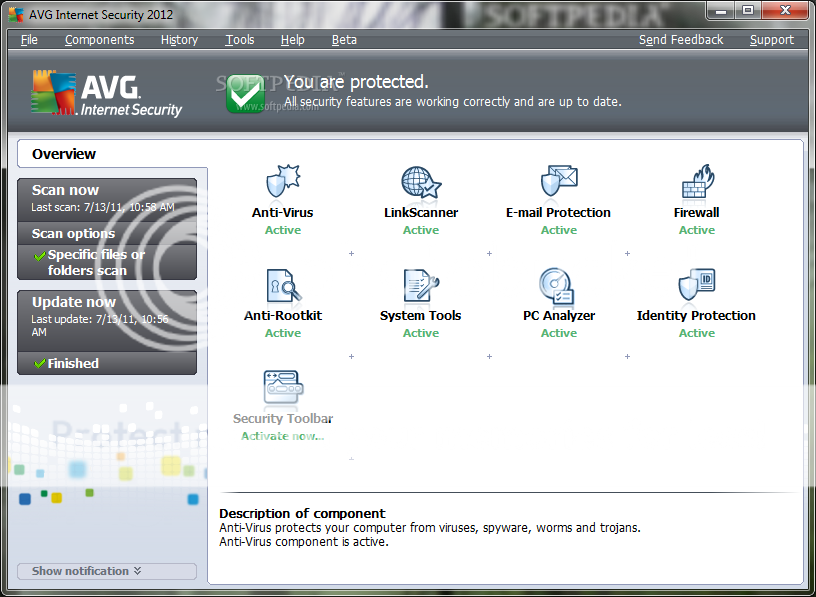Click the E-mail Protection label
The image size is (816, 597).
[x=558, y=212]
